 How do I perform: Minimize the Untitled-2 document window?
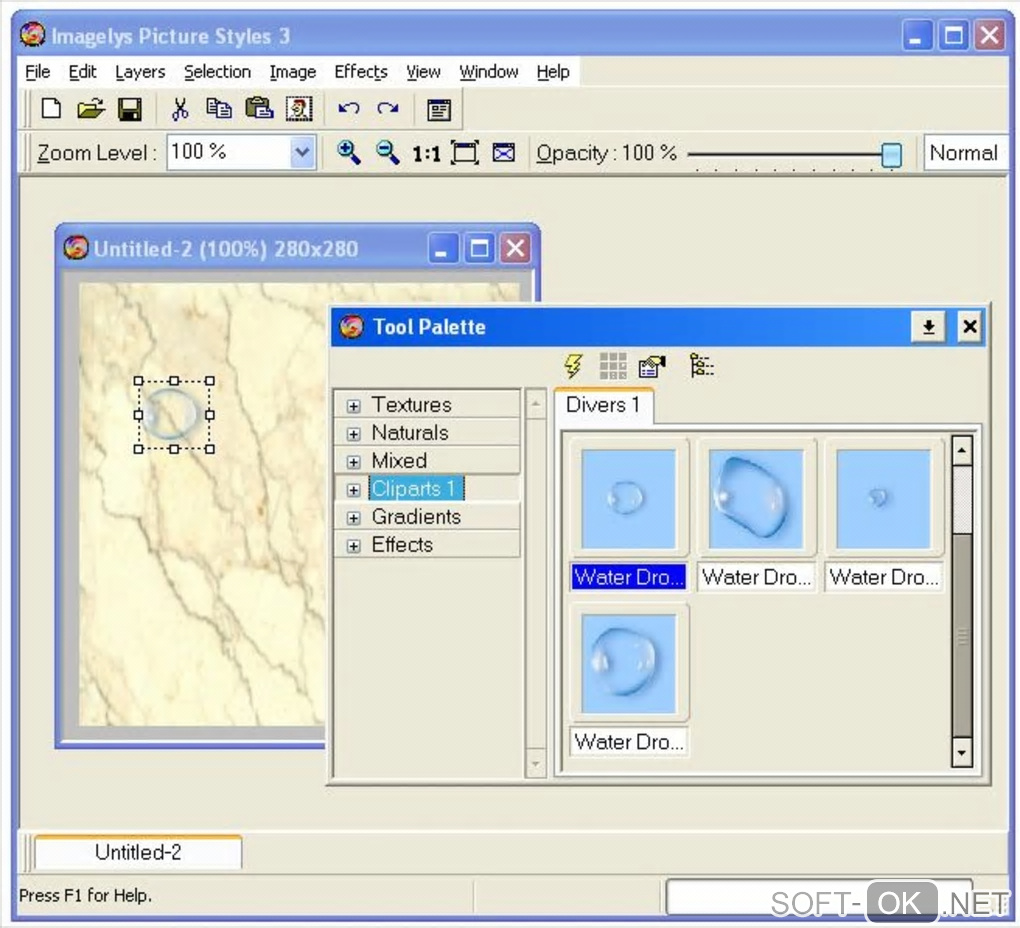pos(442,248)
